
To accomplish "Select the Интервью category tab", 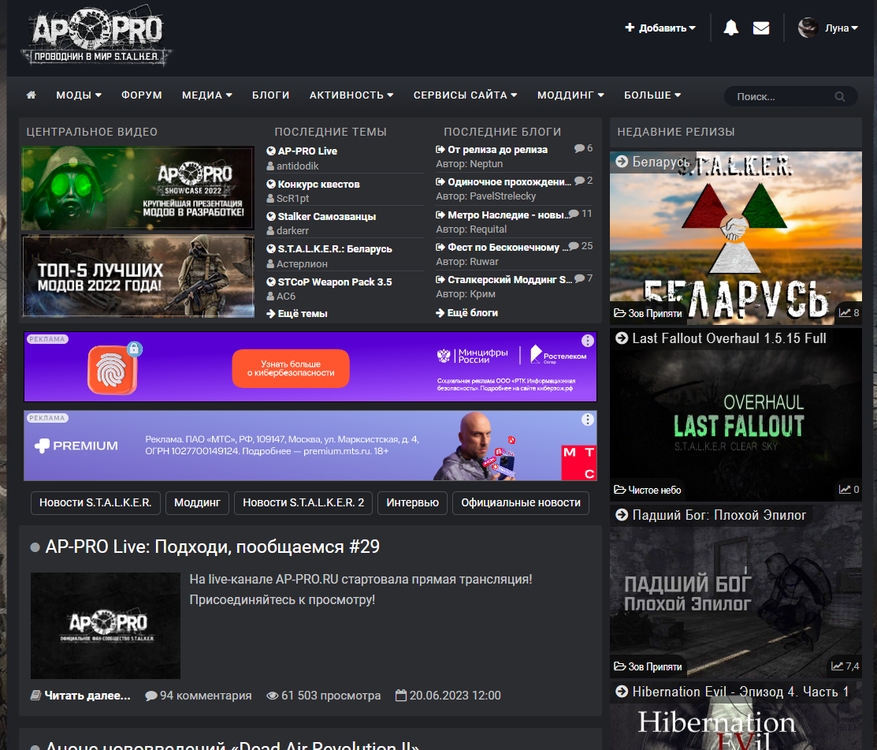I will pyautogui.click(x=412, y=503).
